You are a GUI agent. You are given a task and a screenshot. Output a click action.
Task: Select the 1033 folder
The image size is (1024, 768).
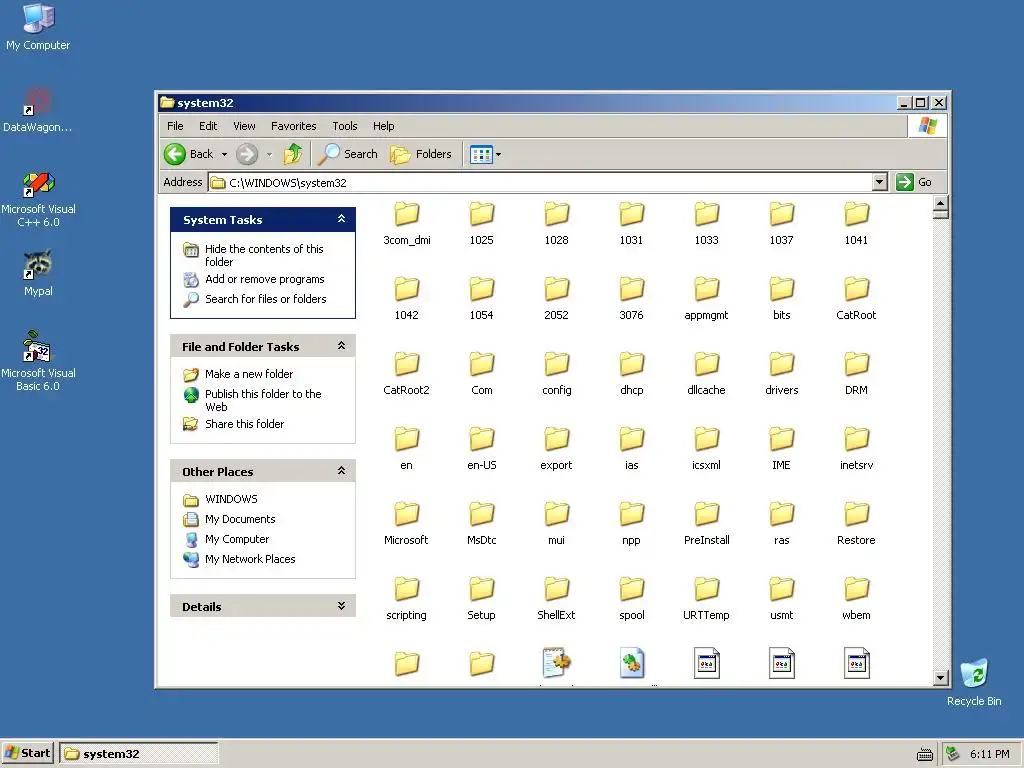point(706,223)
